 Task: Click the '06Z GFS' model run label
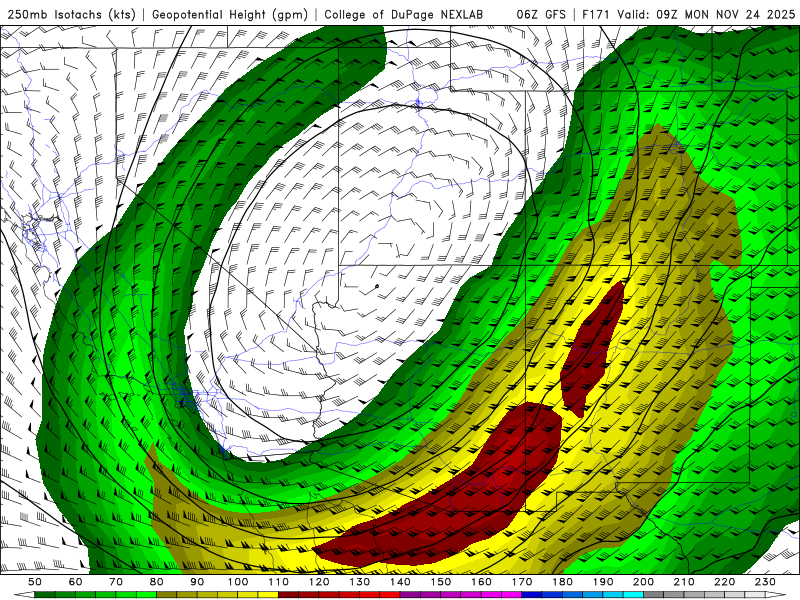point(541,15)
